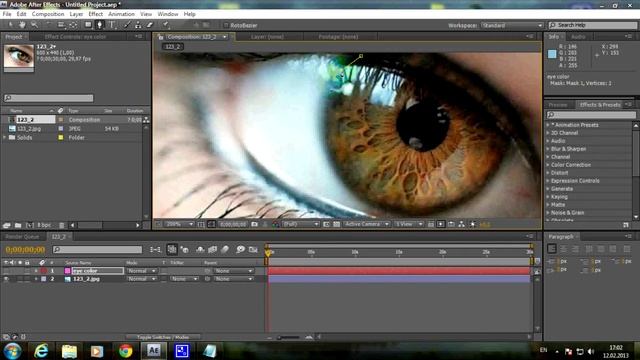Switch to the Preview panel tab
Image resolution: width=640 pixels, height=360 pixels.
pos(558,105)
